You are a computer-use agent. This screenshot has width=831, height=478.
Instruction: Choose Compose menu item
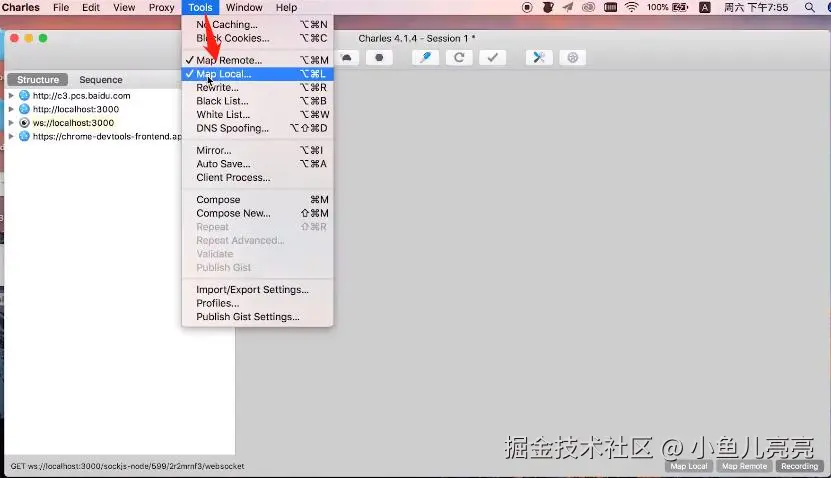pos(258,200)
